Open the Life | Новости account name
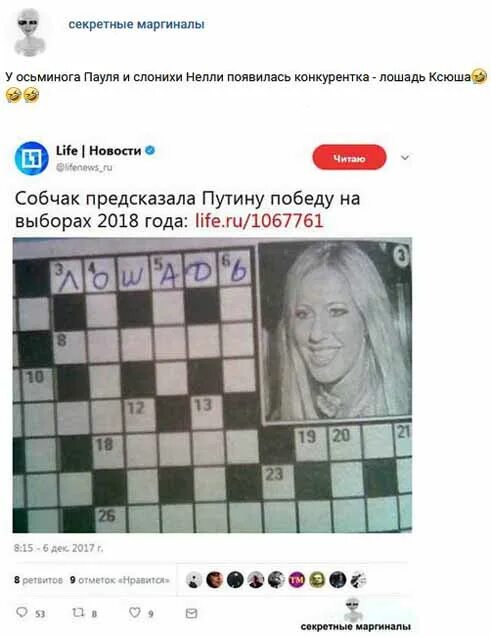This screenshot has width=491, height=637. coord(98,150)
